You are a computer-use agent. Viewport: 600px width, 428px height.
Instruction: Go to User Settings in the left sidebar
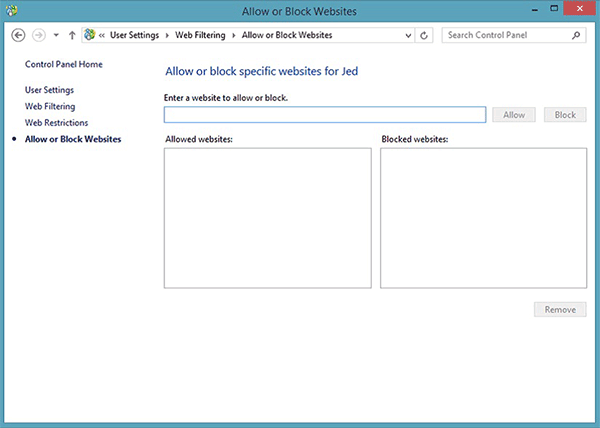click(49, 90)
